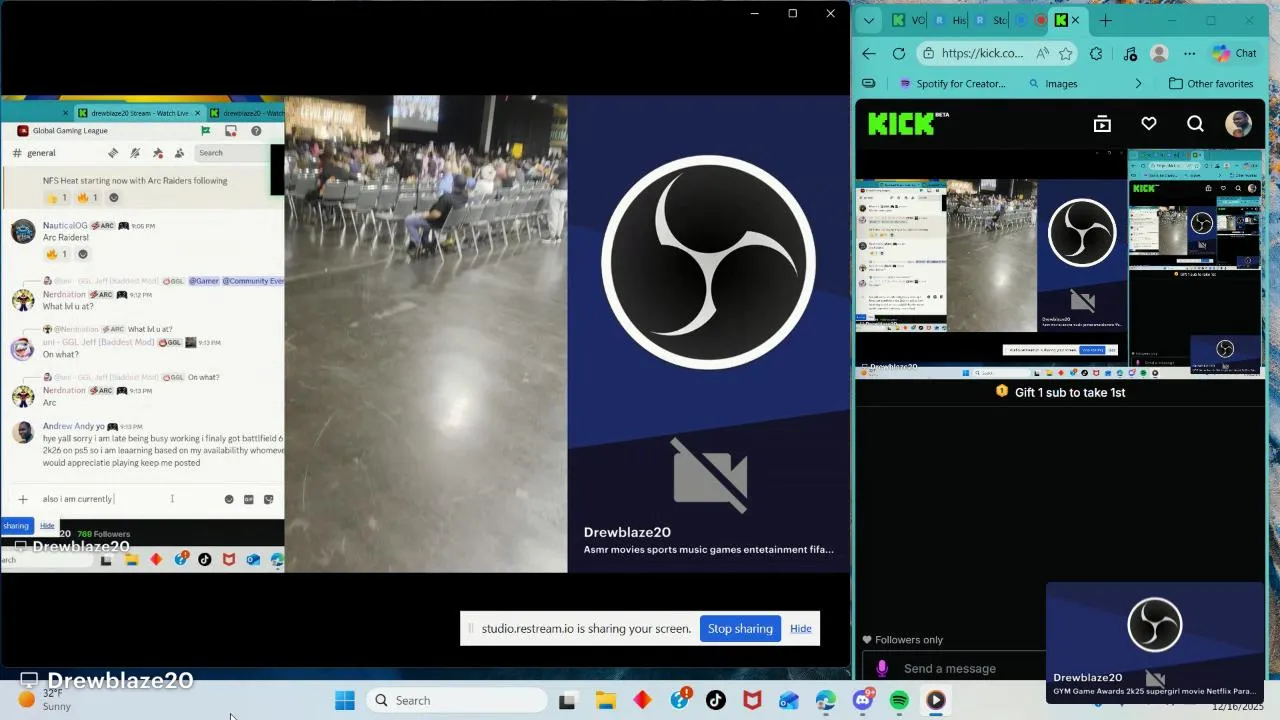Refresh the Kick page in Edge
This screenshot has width=1280, height=720.
[899, 54]
